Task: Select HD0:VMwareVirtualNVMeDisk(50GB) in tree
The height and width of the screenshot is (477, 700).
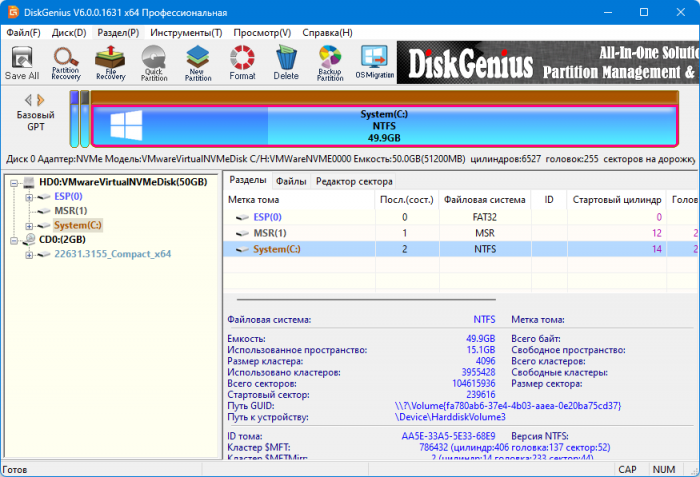Action: [x=123, y=182]
